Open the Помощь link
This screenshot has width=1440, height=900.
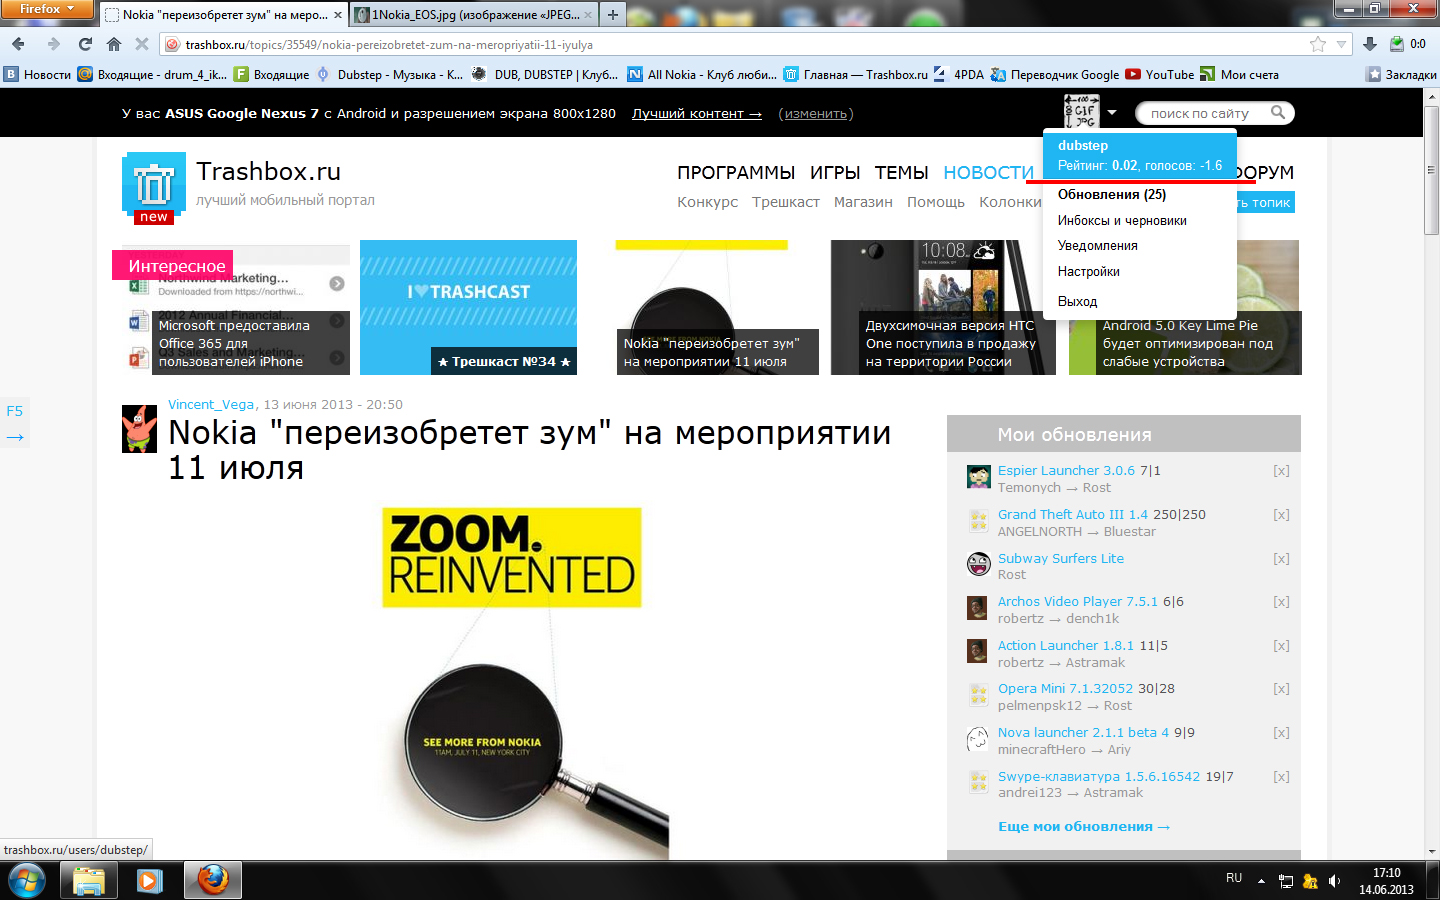[936, 201]
